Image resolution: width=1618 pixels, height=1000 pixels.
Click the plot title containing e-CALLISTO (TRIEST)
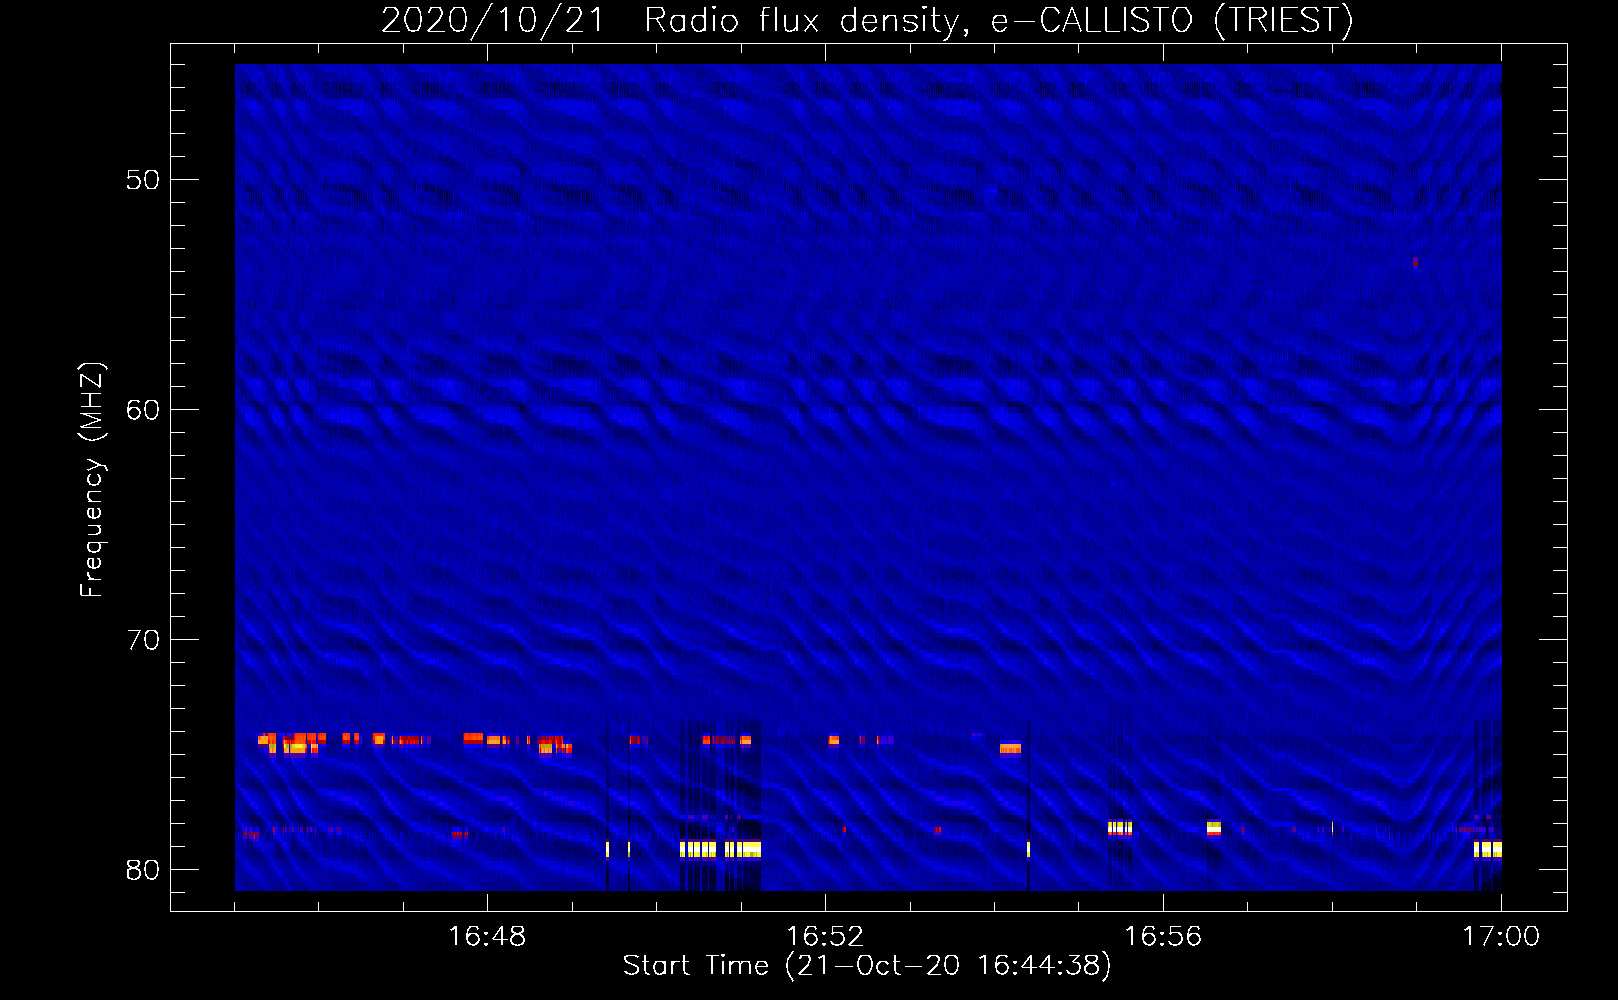tap(867, 20)
